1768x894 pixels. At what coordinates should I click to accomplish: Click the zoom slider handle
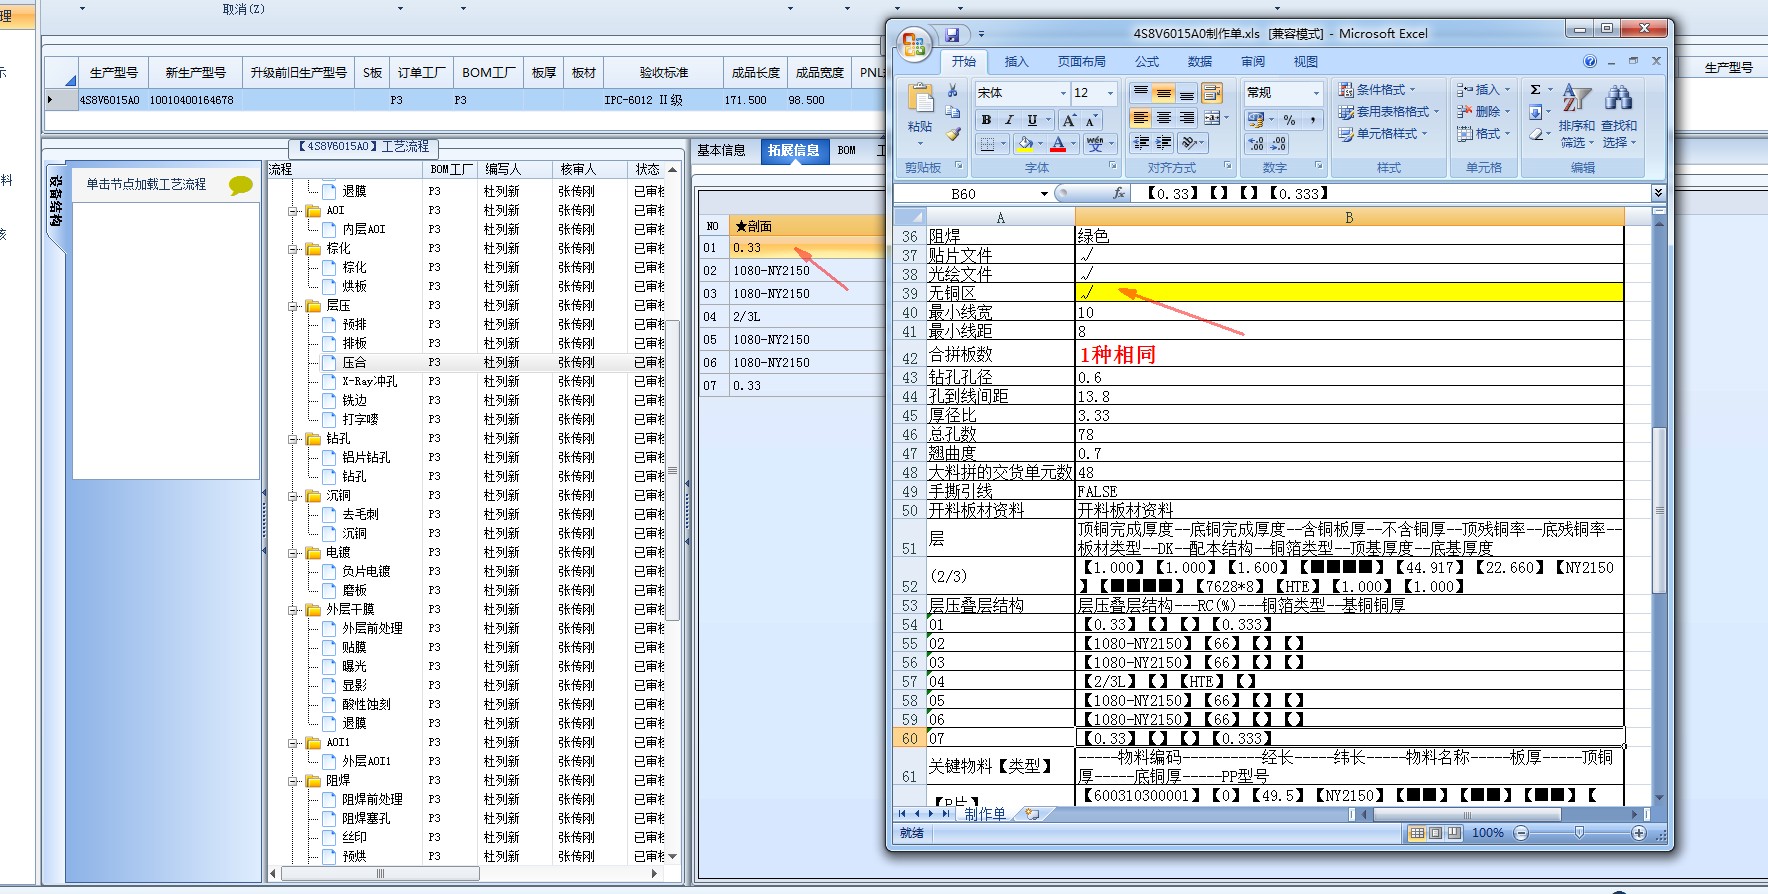1579,833
